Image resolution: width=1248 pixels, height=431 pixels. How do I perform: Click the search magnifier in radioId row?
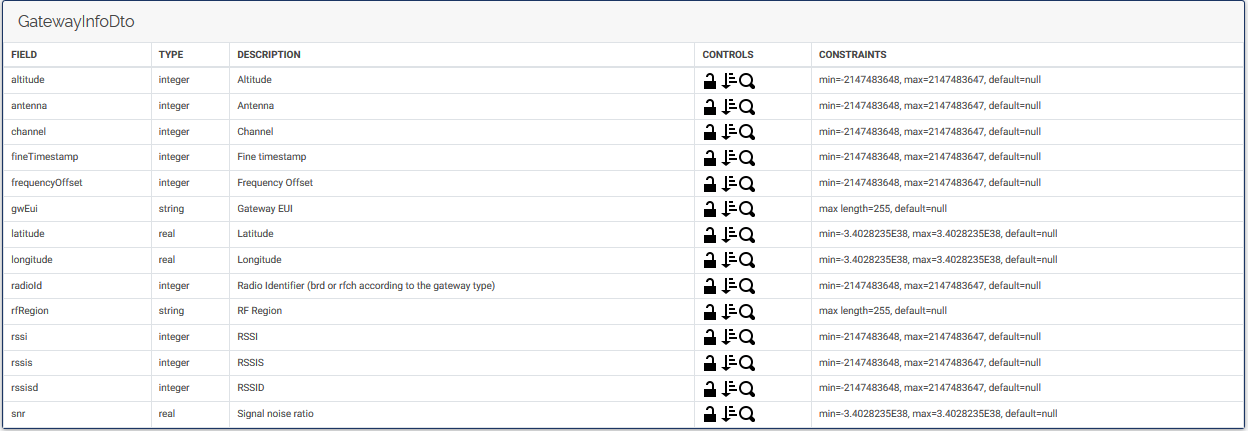coord(746,286)
